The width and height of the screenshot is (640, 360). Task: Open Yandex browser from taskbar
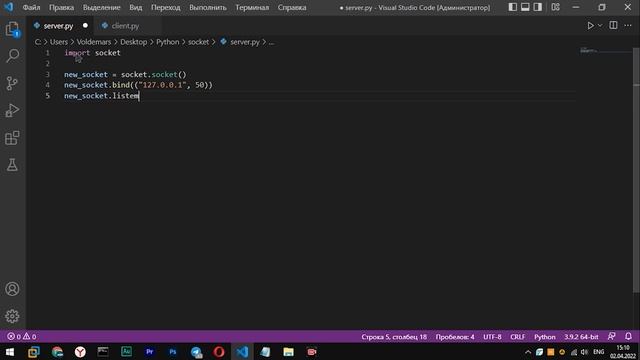(x=80, y=352)
